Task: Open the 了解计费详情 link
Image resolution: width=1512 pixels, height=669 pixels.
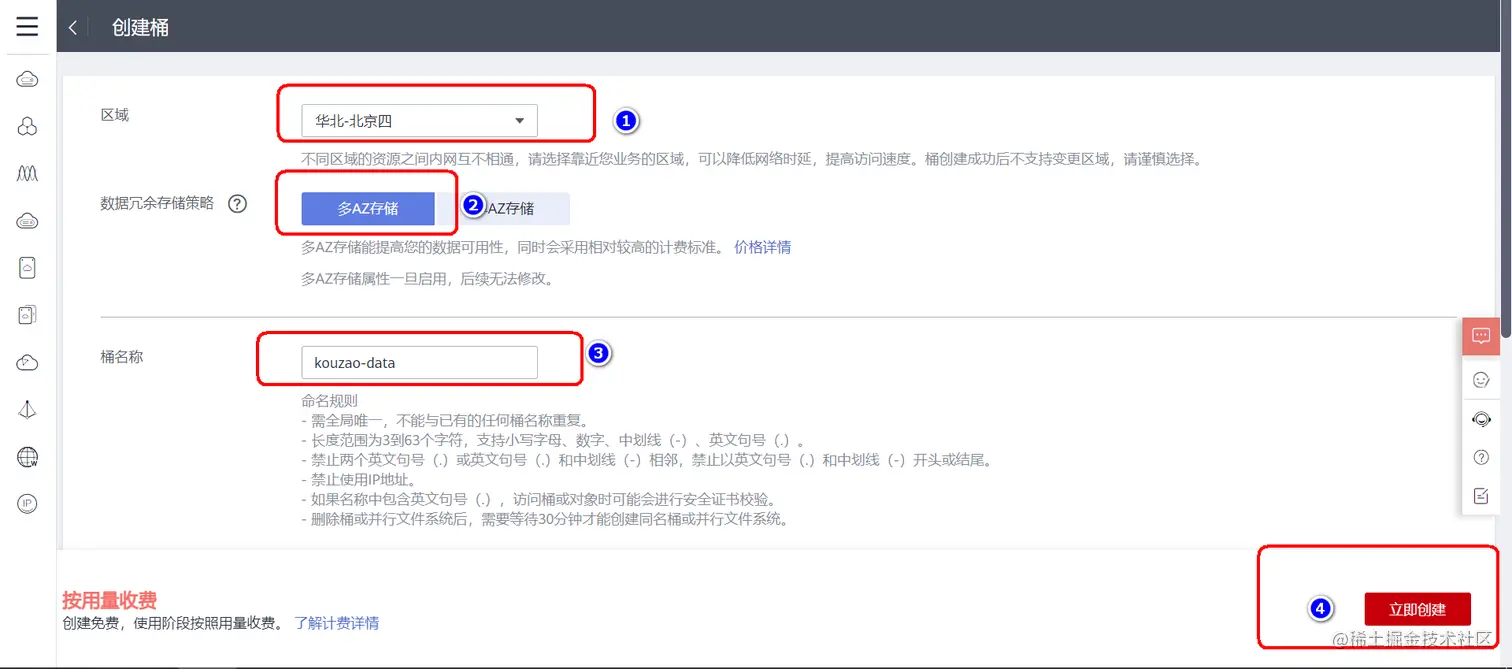Action: tap(337, 623)
